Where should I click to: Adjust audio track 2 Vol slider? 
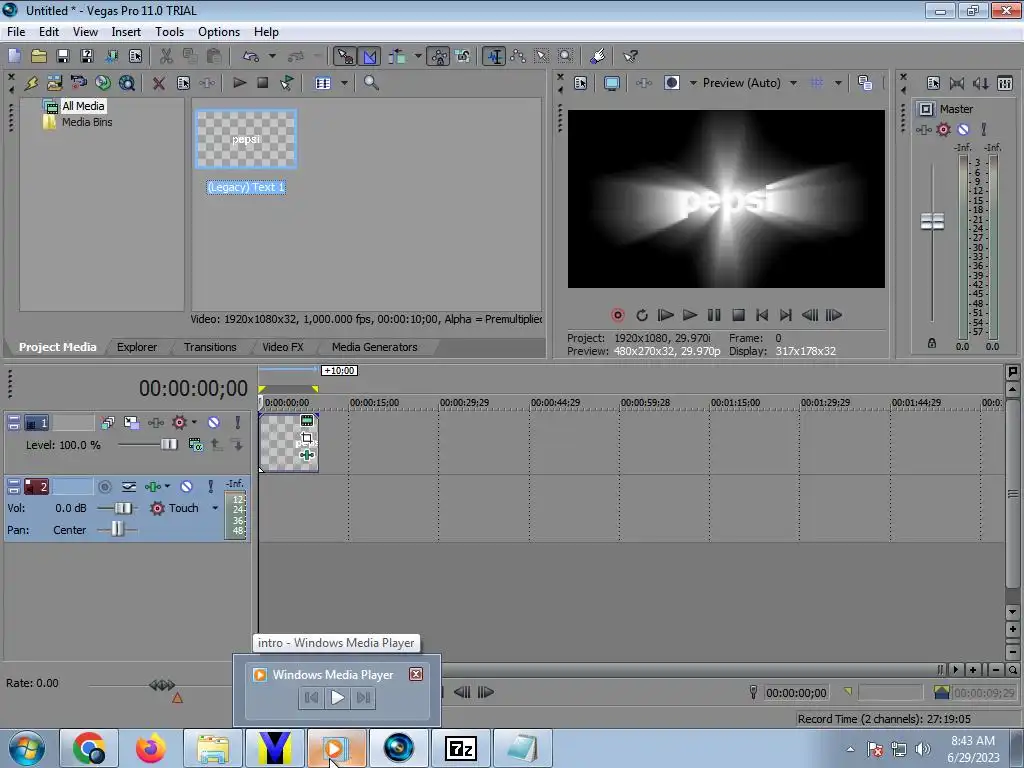pos(123,508)
